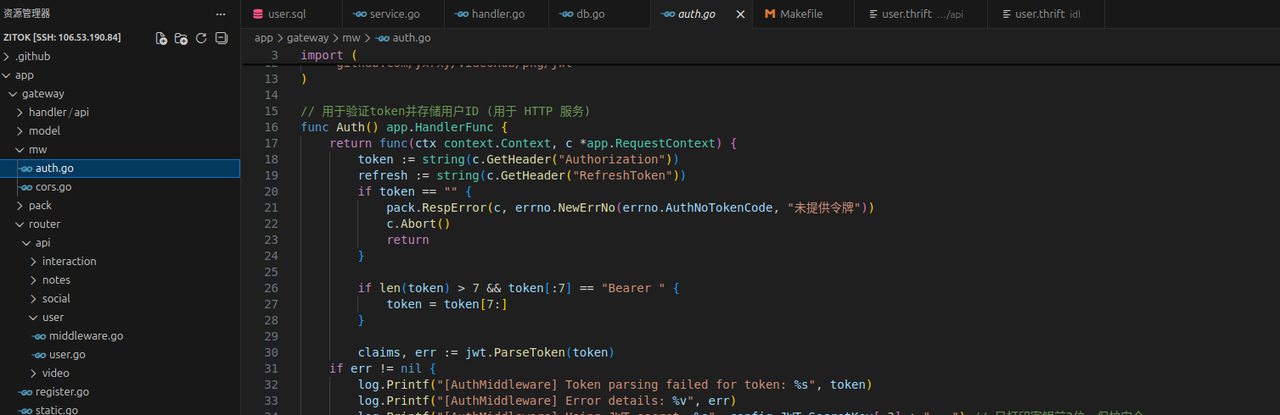Click line number 31 in the gutter
This screenshot has width=1280, height=415.
coord(271,368)
